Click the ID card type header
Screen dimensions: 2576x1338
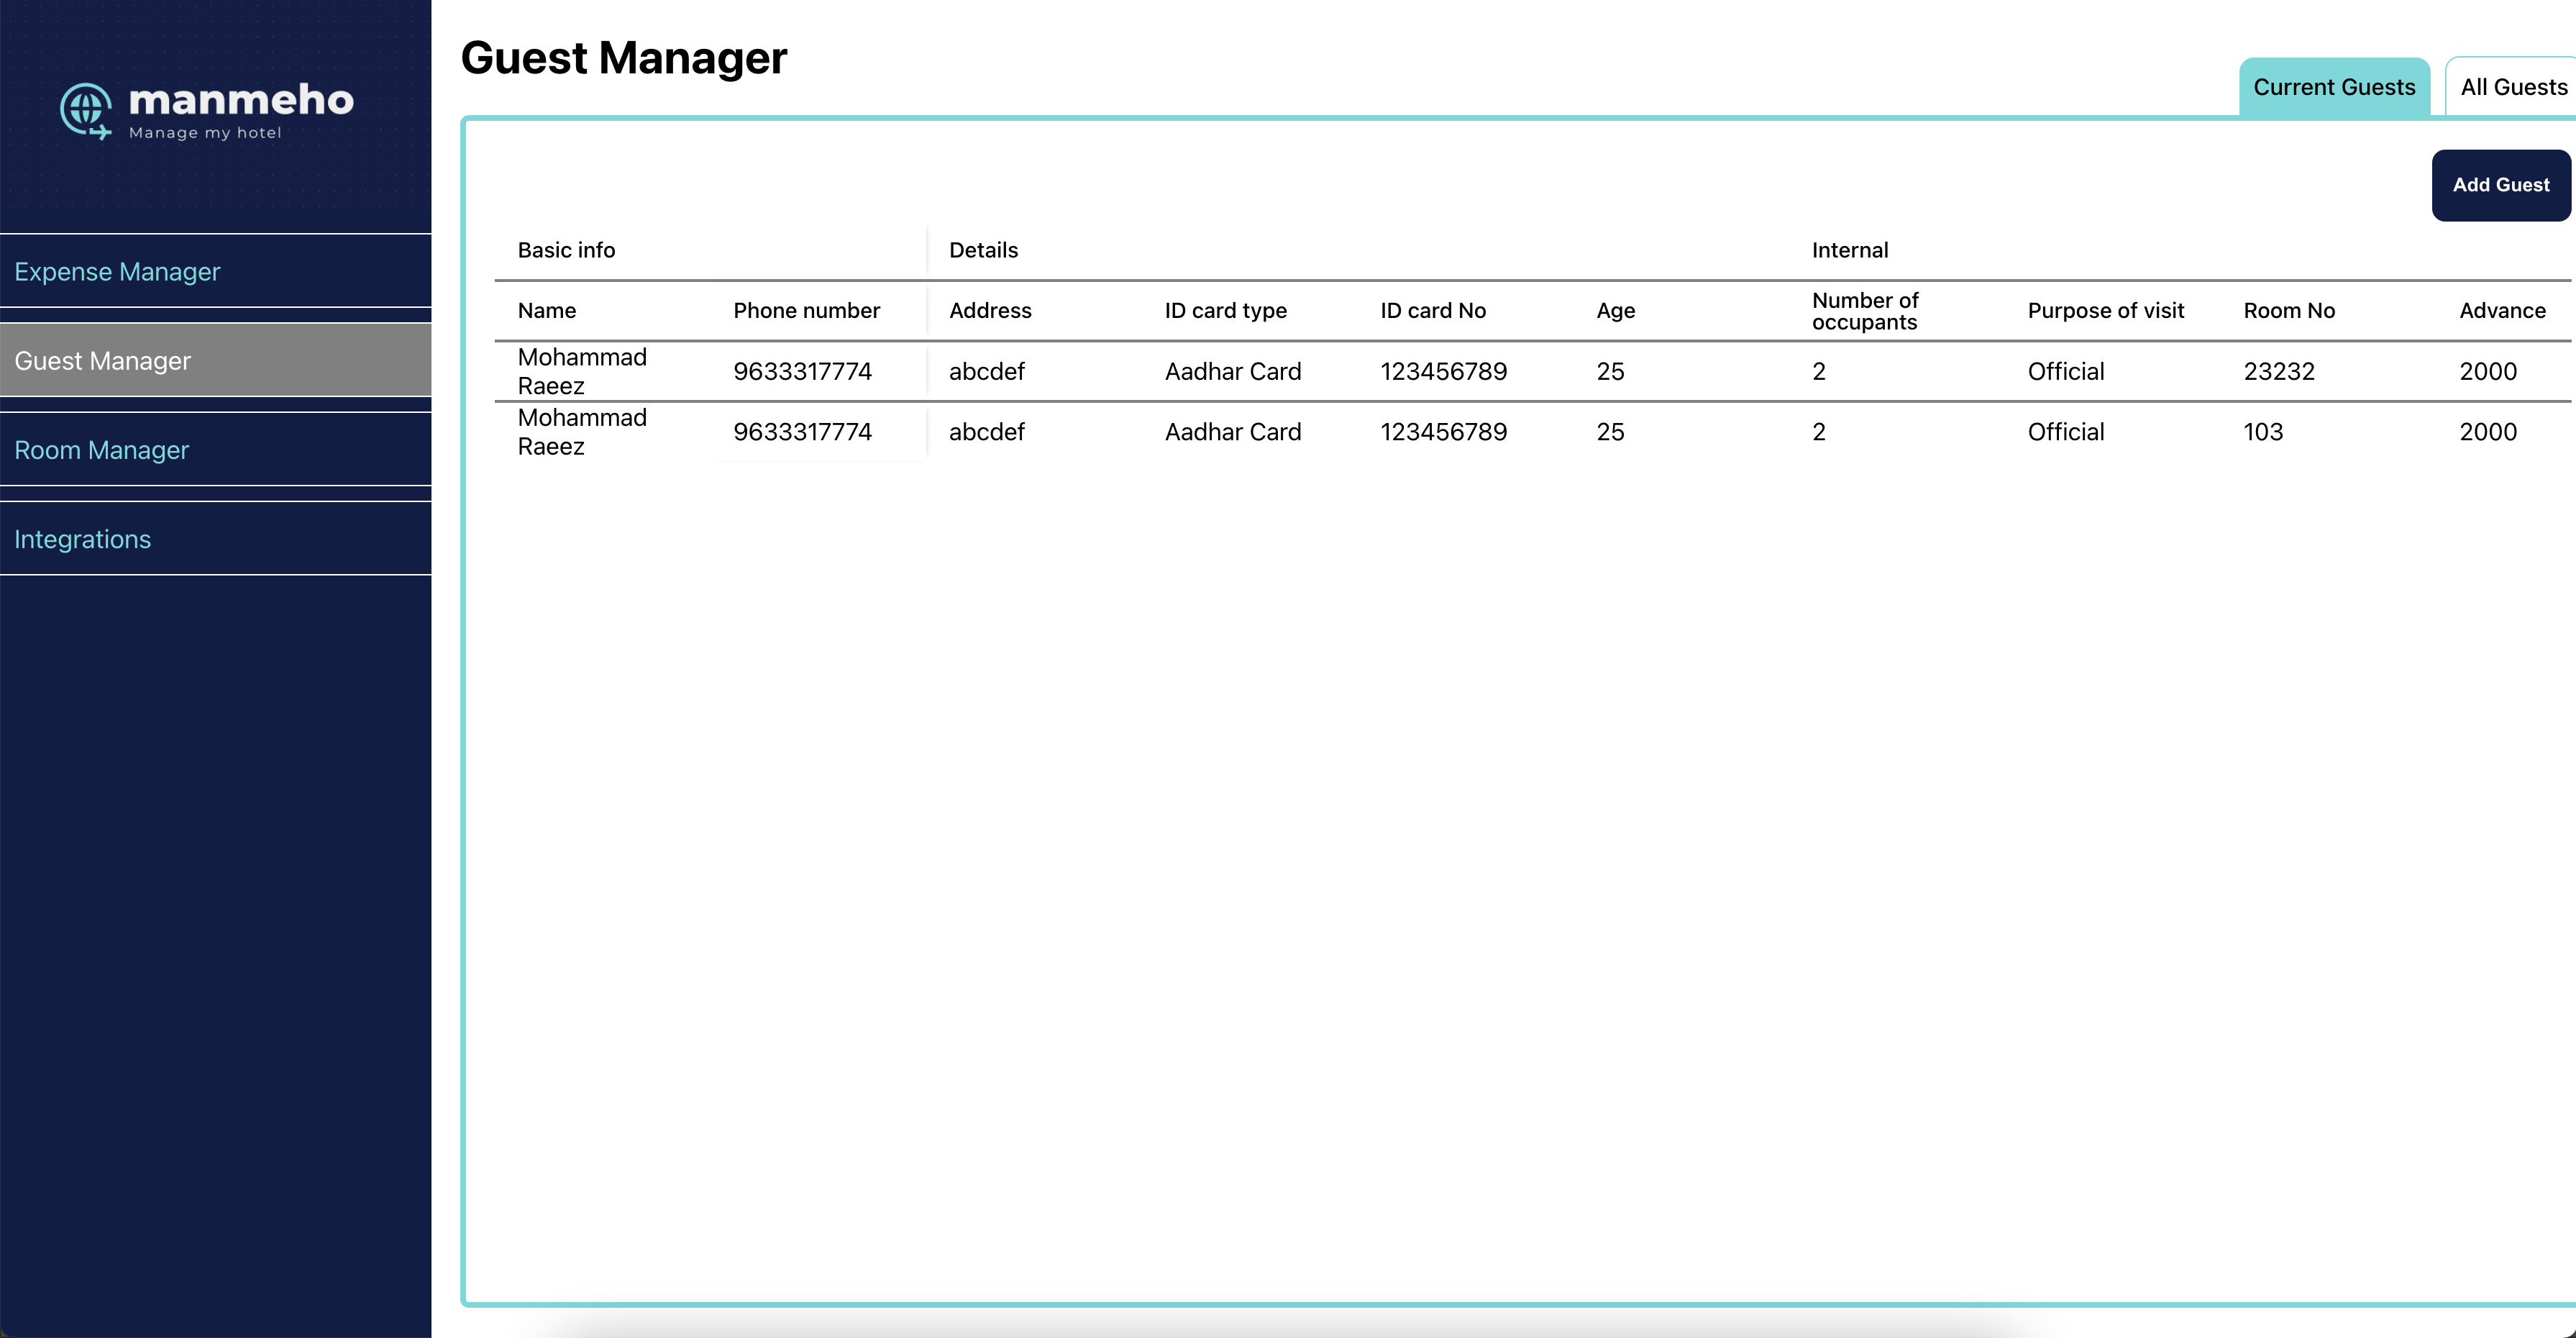coord(1225,310)
